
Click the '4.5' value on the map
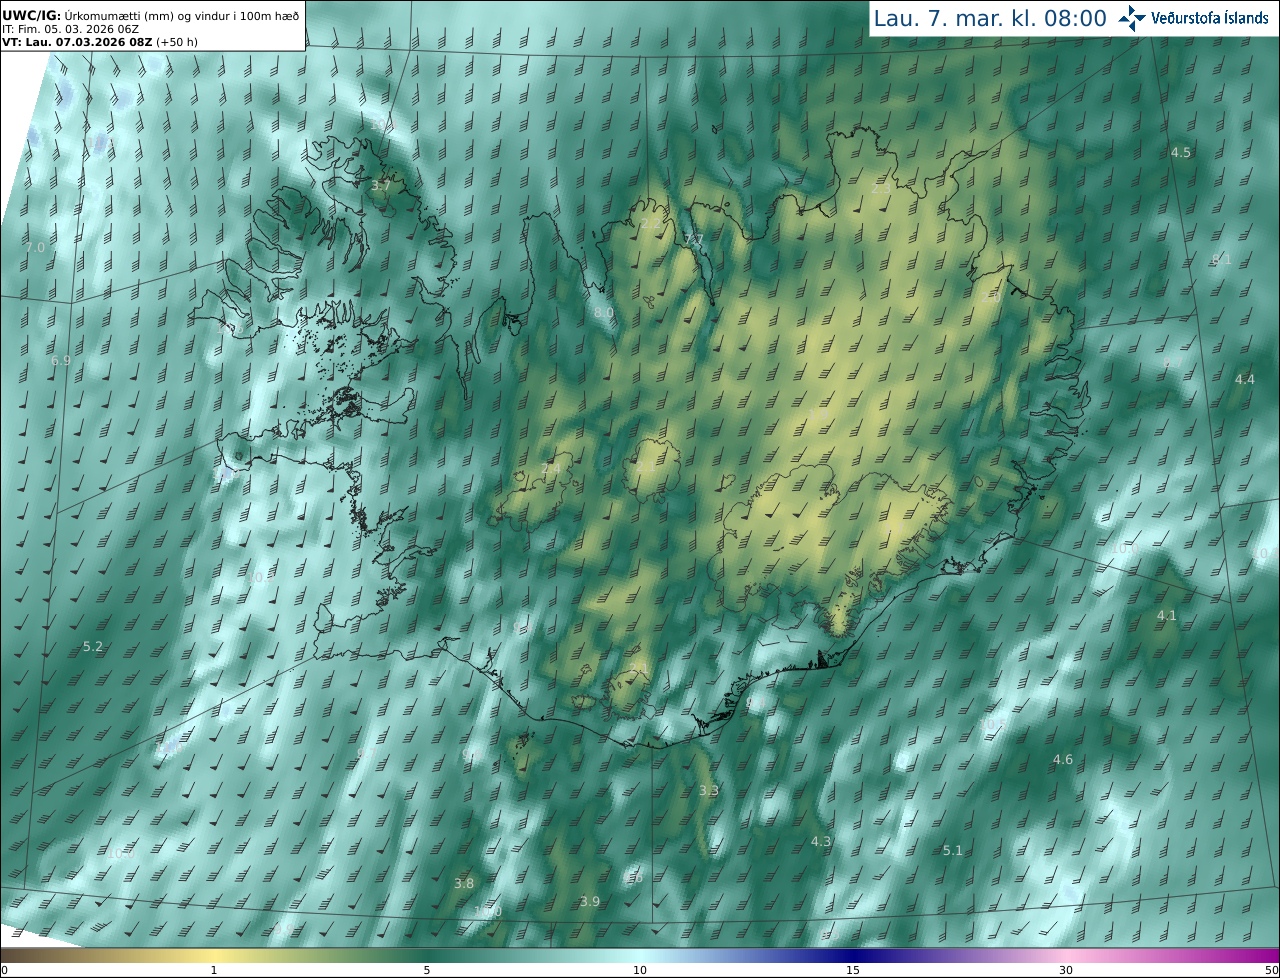pos(1181,152)
